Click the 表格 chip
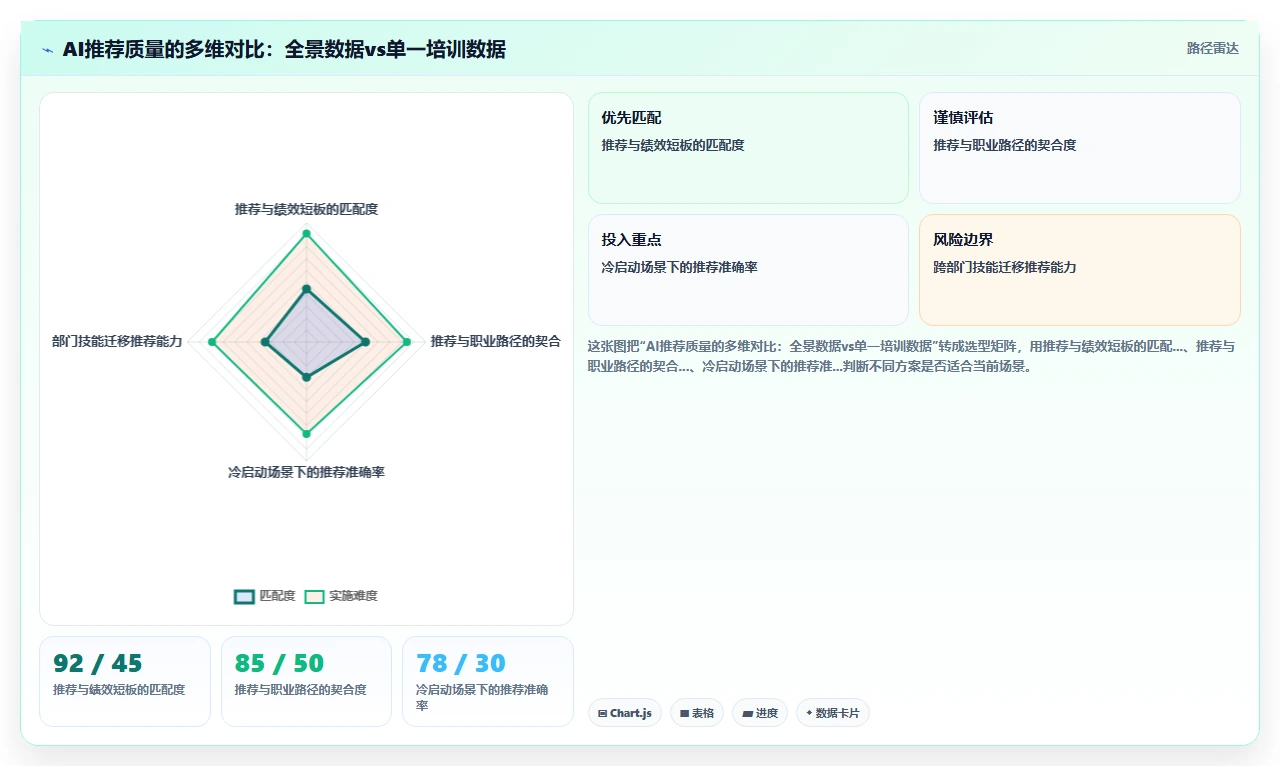 [697, 713]
